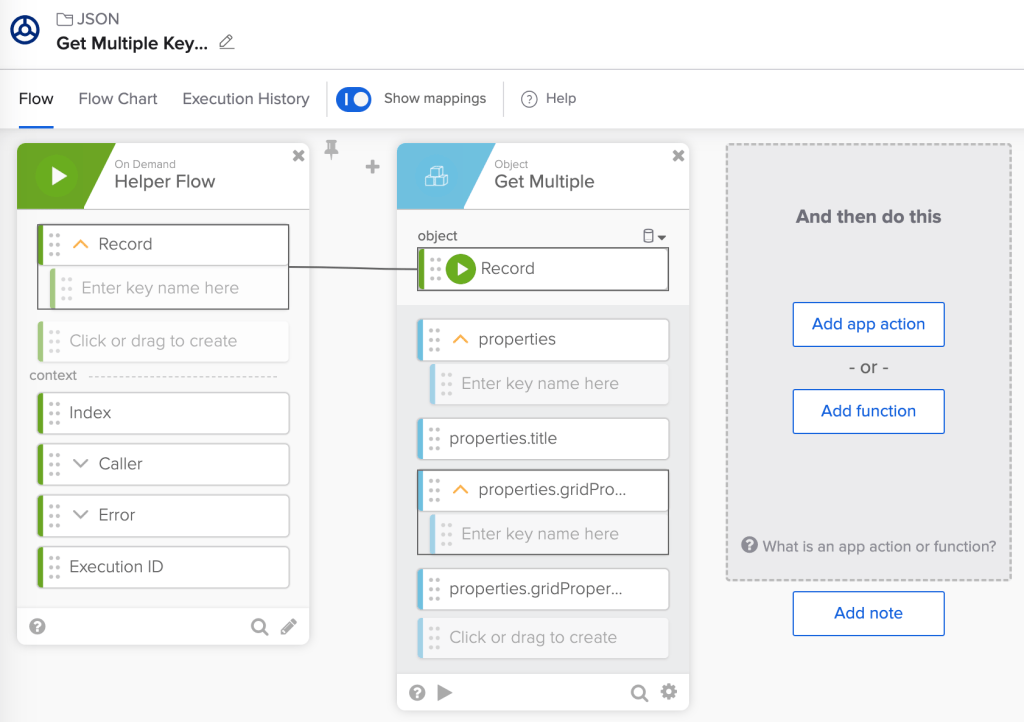Click the plus icon to insert a card
Viewport: 1024px width, 722px height.
pos(372,167)
